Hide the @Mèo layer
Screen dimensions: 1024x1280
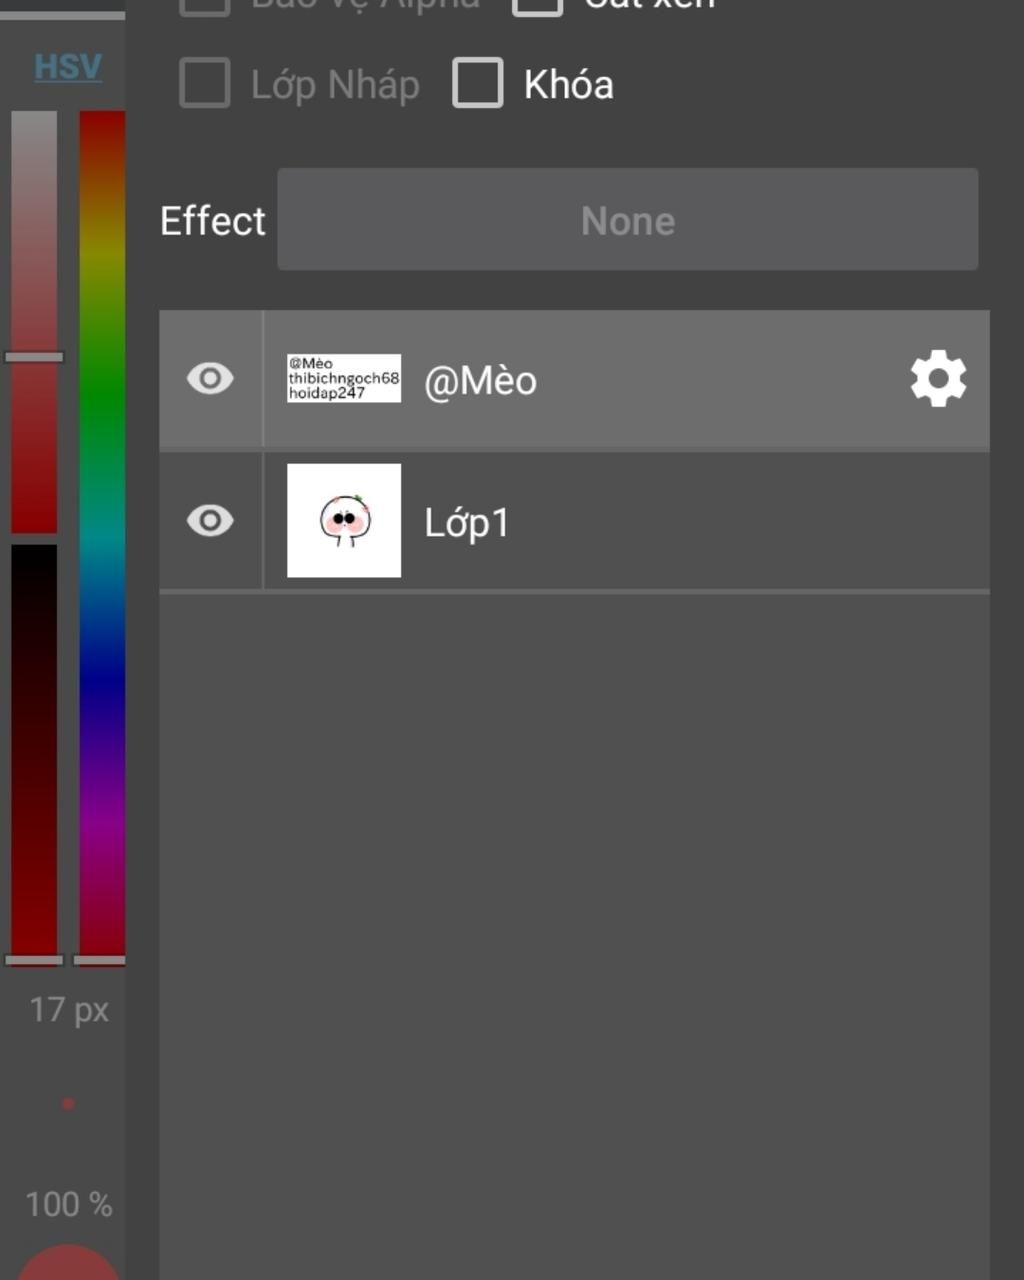pos(210,379)
